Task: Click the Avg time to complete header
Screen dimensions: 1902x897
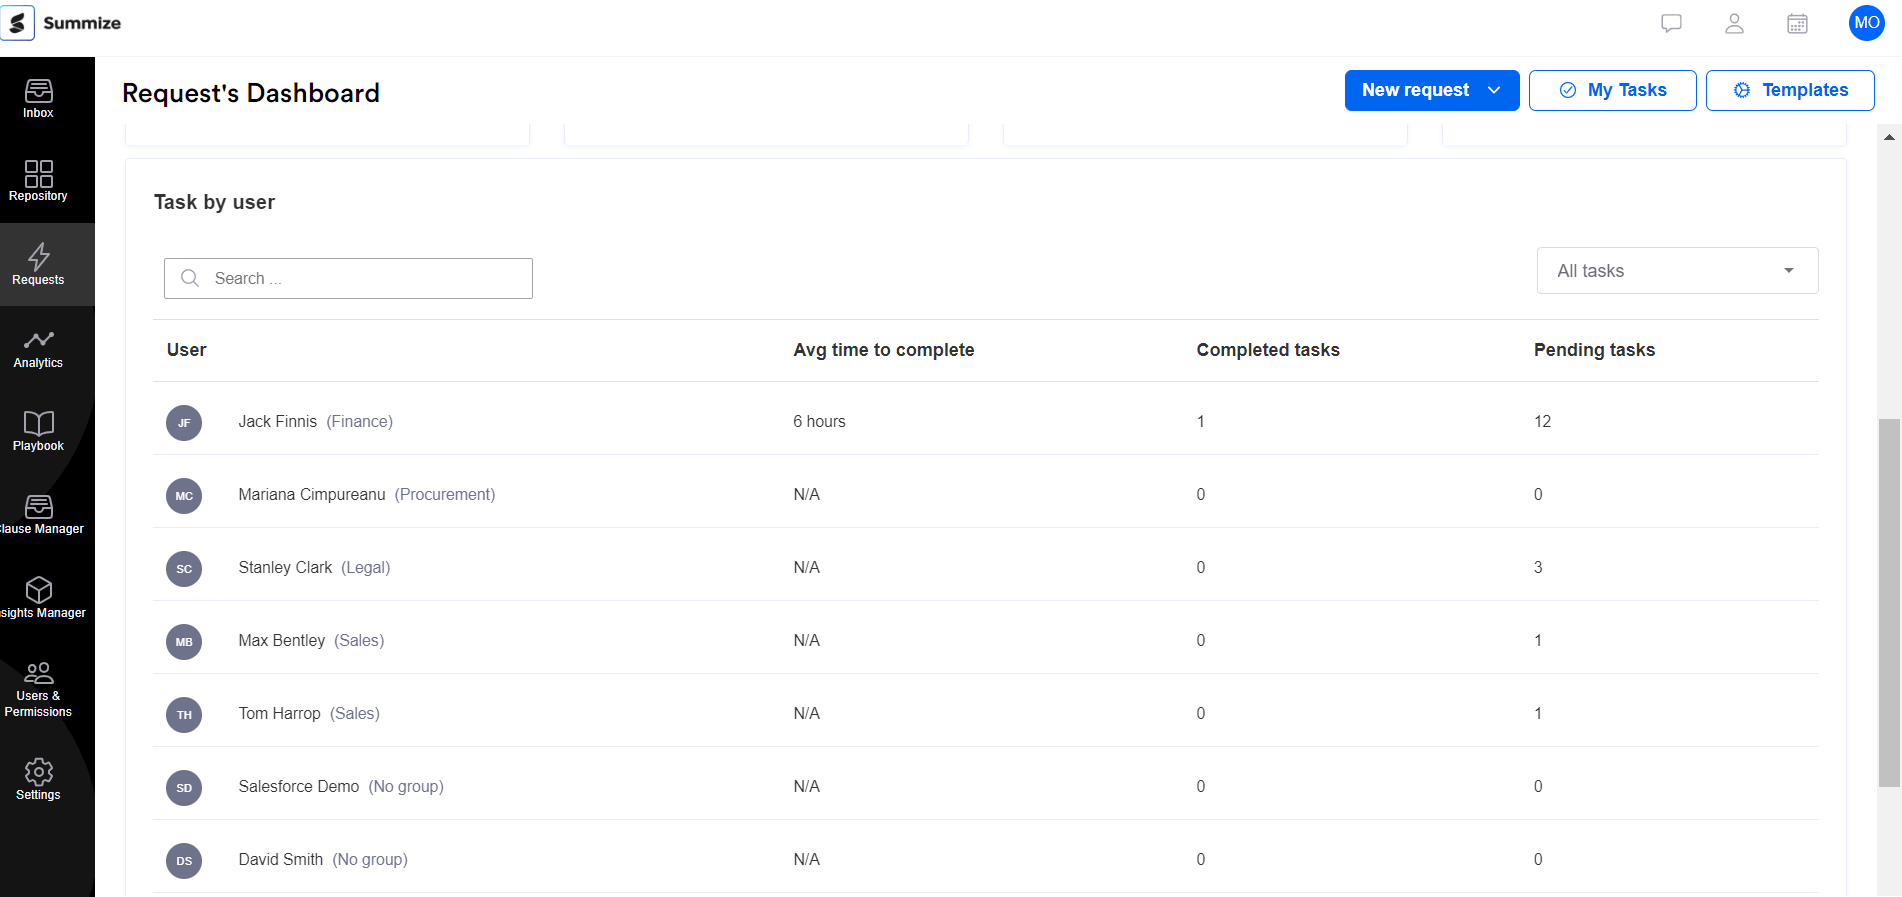Action: (x=884, y=350)
